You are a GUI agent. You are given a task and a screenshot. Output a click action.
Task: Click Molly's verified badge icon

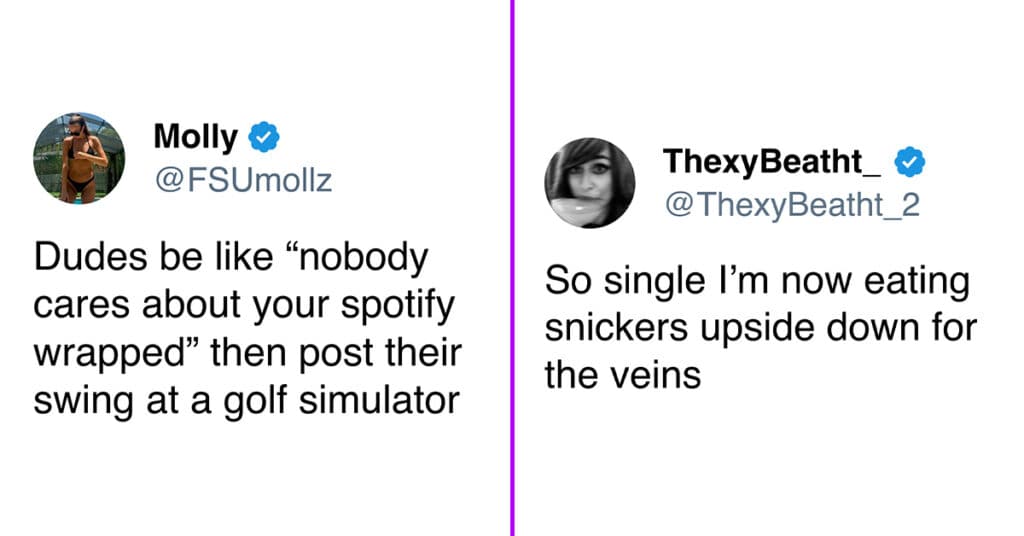(x=264, y=137)
